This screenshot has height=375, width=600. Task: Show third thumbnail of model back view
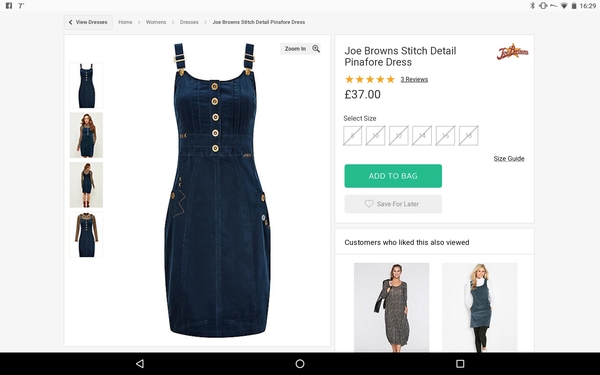click(86, 185)
